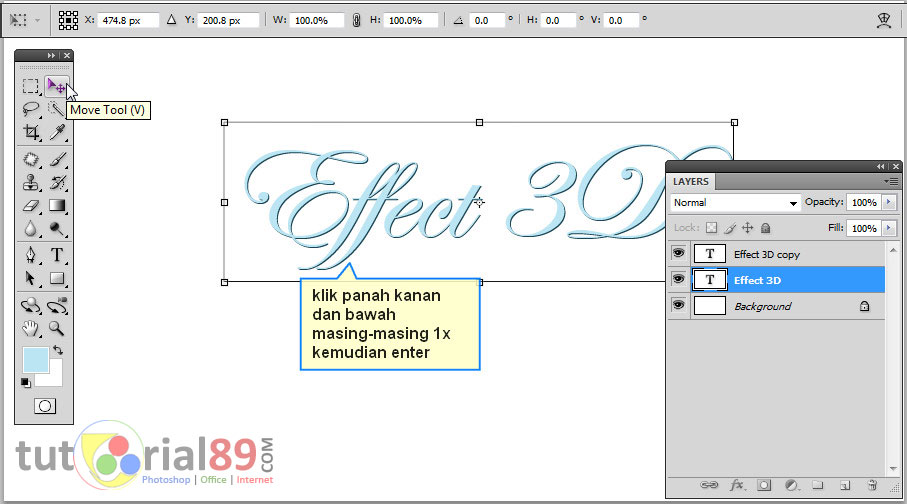Select the 3D Orbit camera tool
907x504 pixels.
pos(57,305)
